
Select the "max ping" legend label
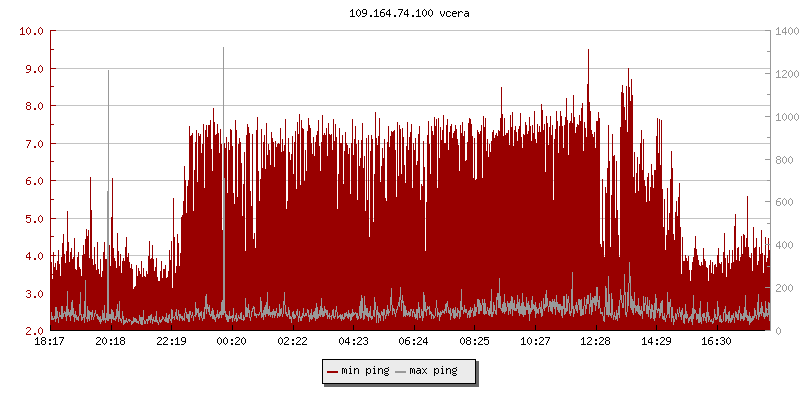[x=433, y=371]
